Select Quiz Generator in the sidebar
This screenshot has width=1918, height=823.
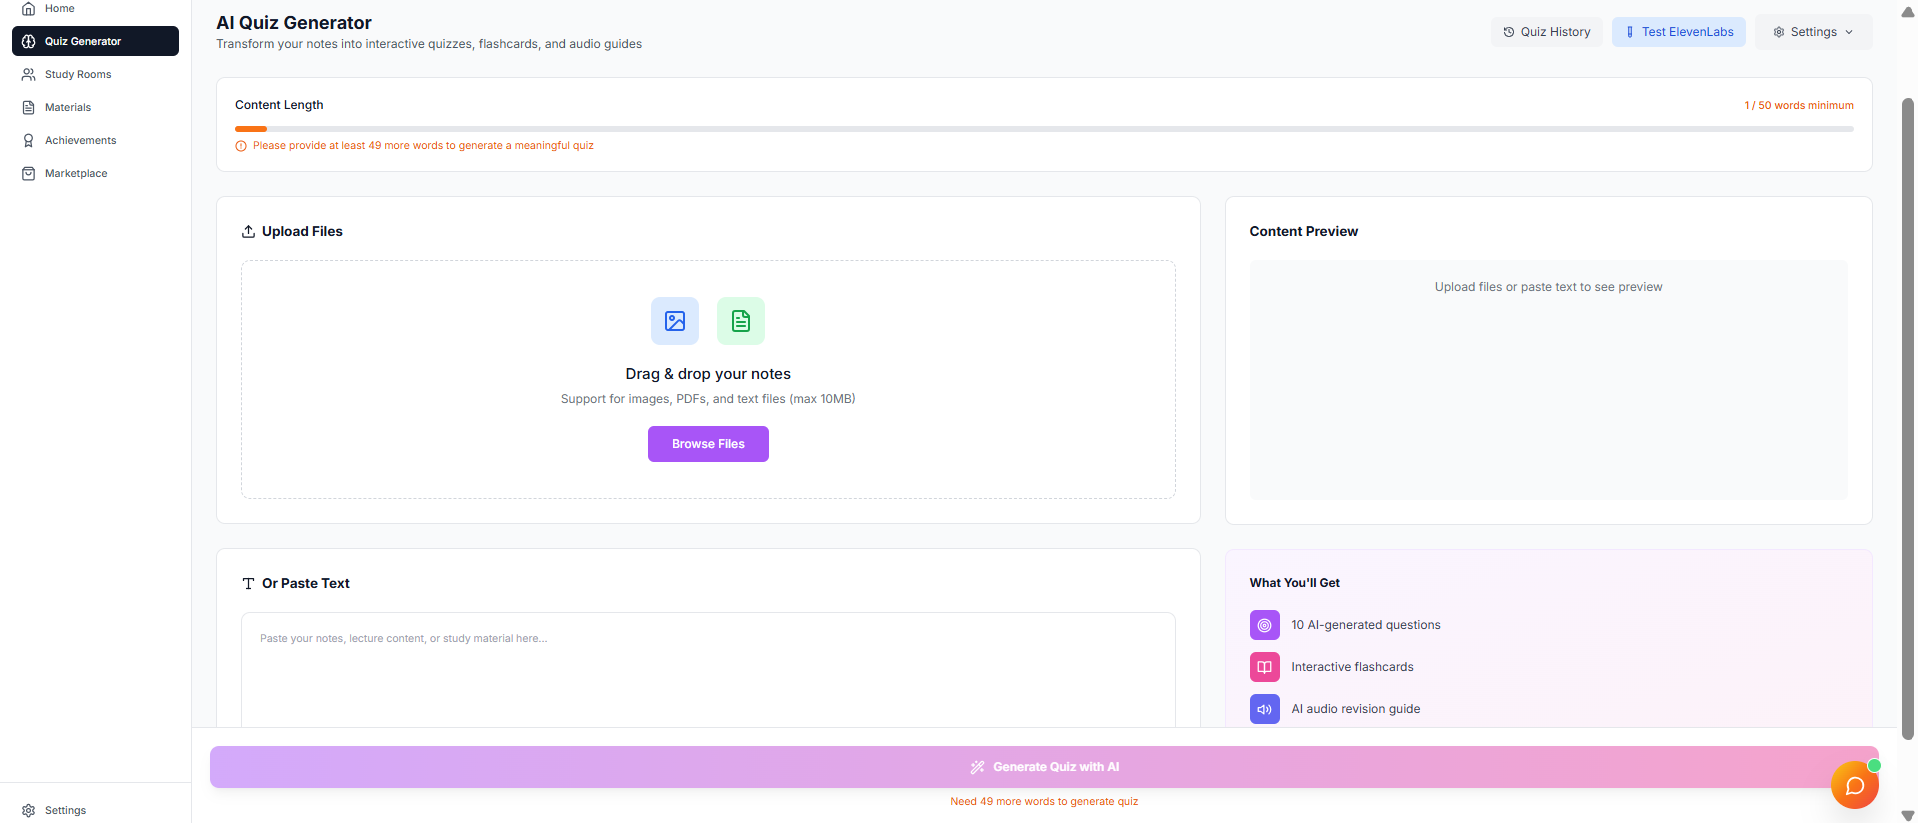click(x=95, y=41)
